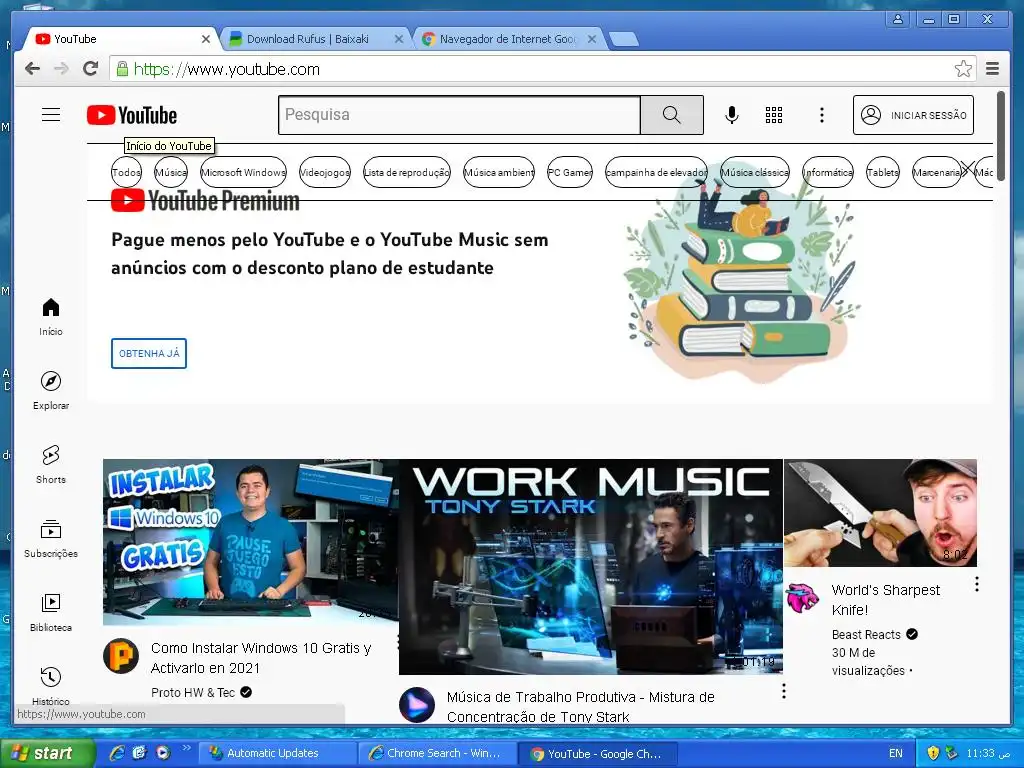Click the Chrome back arrow

pos(32,69)
